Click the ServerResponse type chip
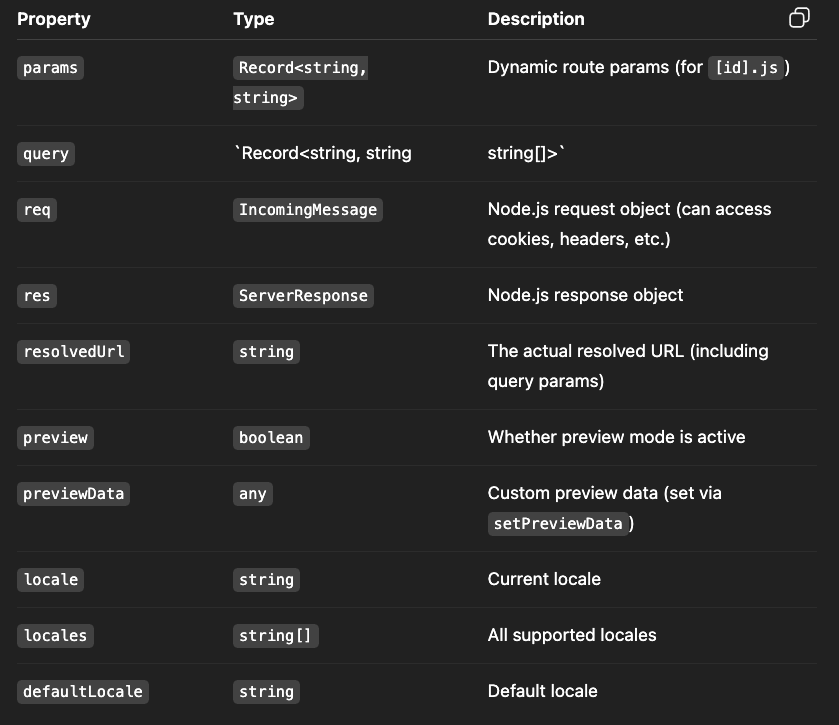Viewport: 839px width, 725px height. [x=302, y=295]
